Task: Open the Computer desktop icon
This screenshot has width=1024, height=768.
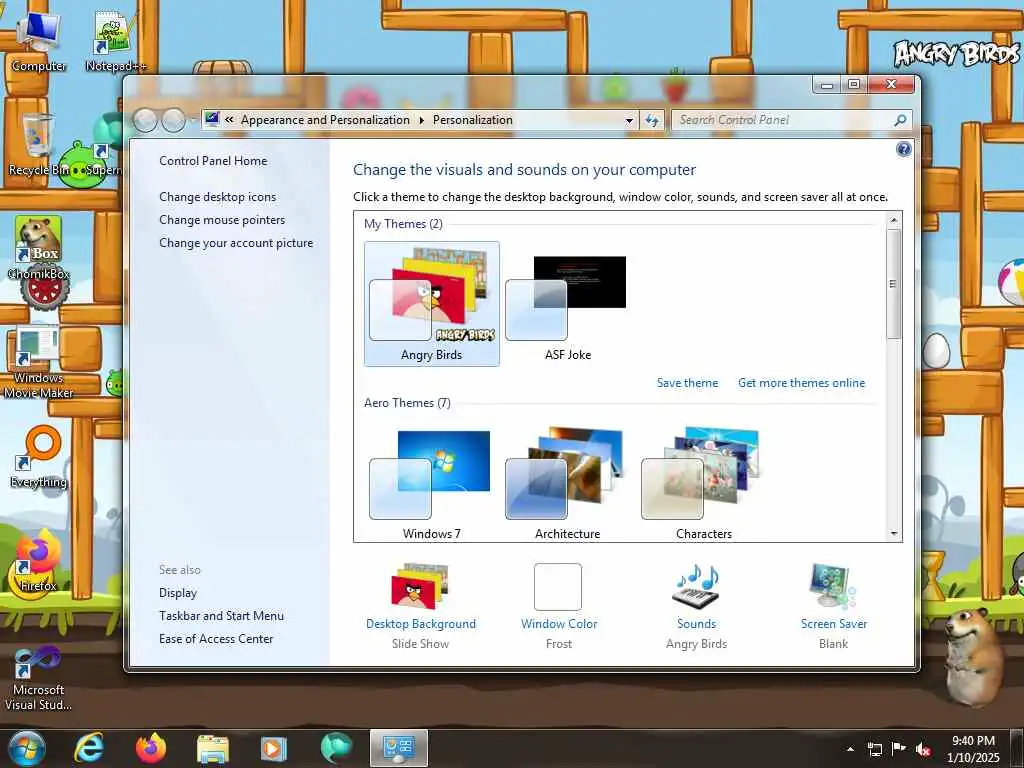Action: [39, 42]
